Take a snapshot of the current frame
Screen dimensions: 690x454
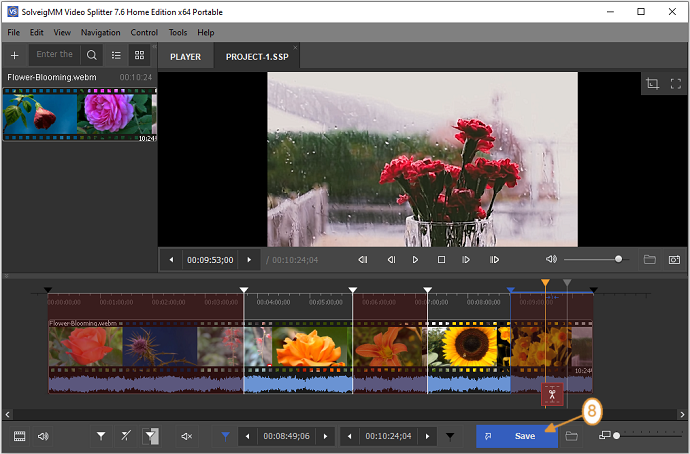click(x=674, y=260)
